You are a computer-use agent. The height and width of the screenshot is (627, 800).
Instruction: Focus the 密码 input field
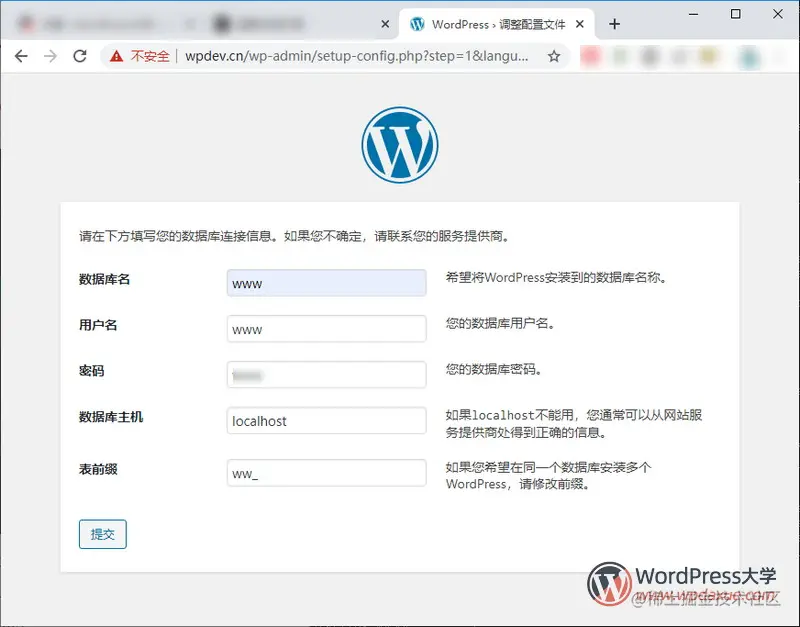327,374
